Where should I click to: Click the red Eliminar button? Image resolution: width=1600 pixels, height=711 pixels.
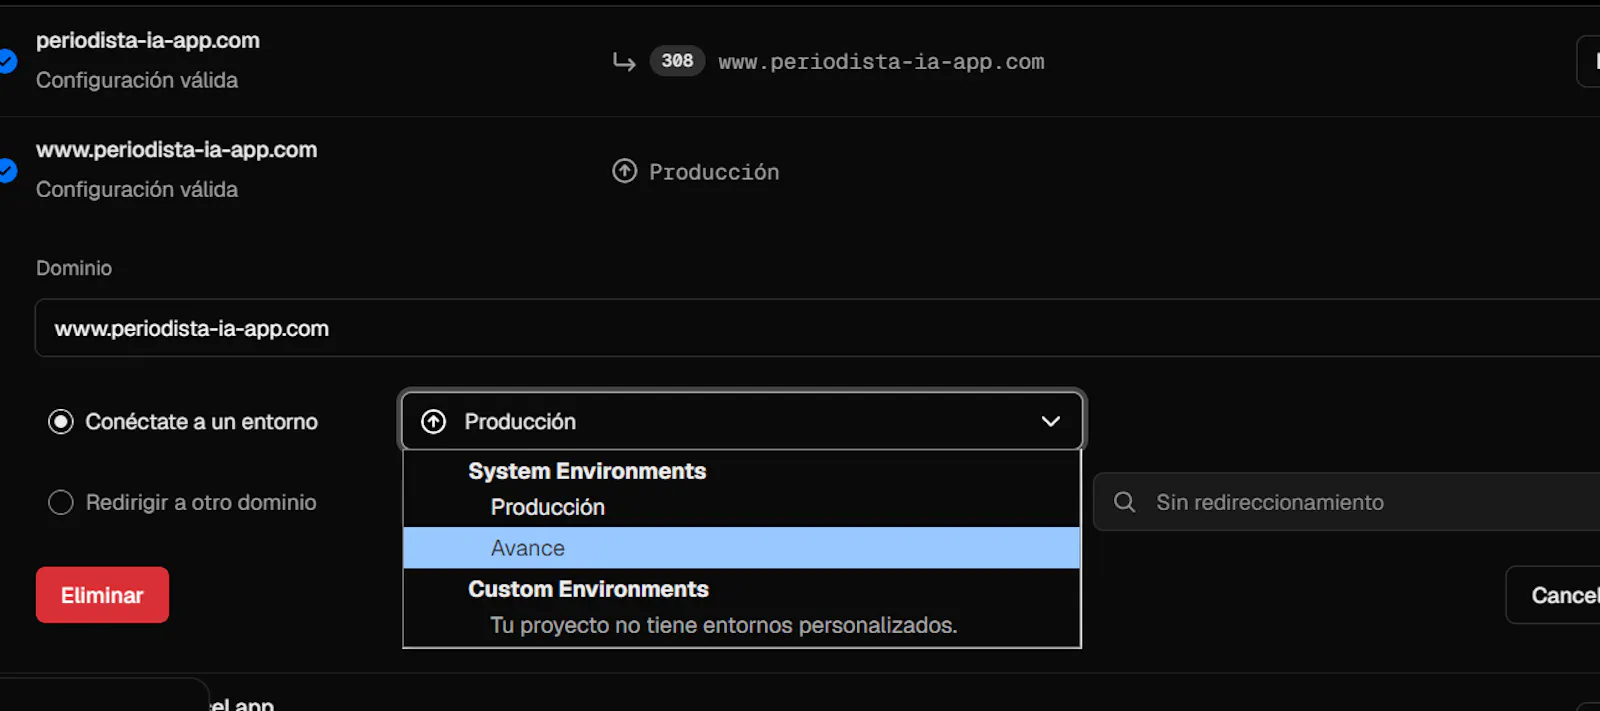click(102, 595)
